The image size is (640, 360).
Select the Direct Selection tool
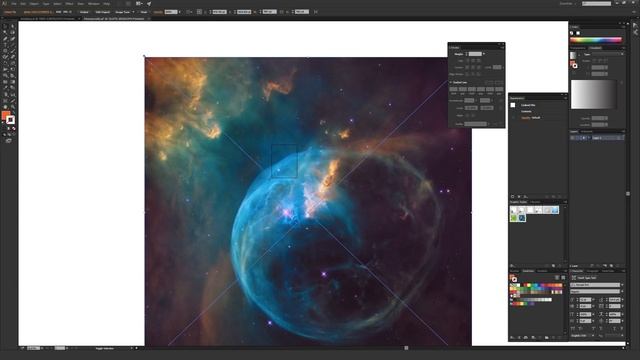pyautogui.click(x=13, y=26)
